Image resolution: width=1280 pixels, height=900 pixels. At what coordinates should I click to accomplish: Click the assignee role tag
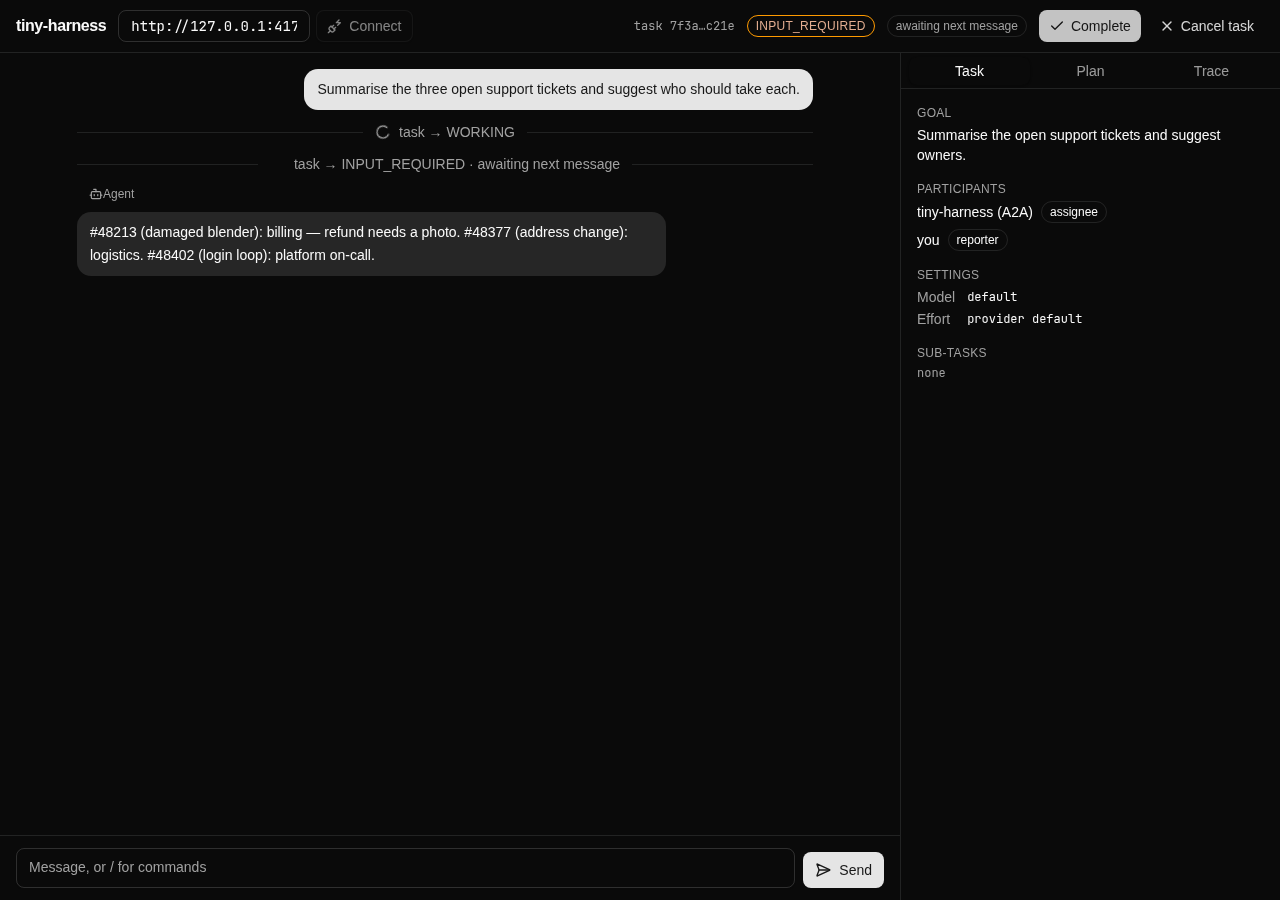1074,212
